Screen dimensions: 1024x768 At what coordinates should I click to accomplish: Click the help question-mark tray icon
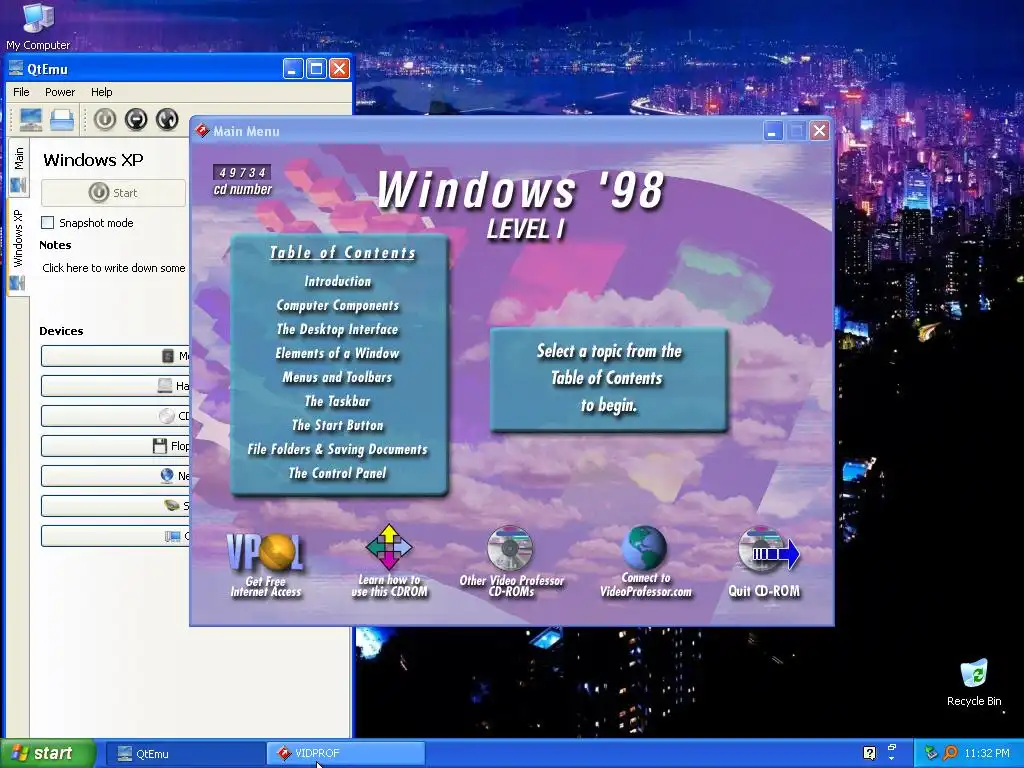[869, 753]
